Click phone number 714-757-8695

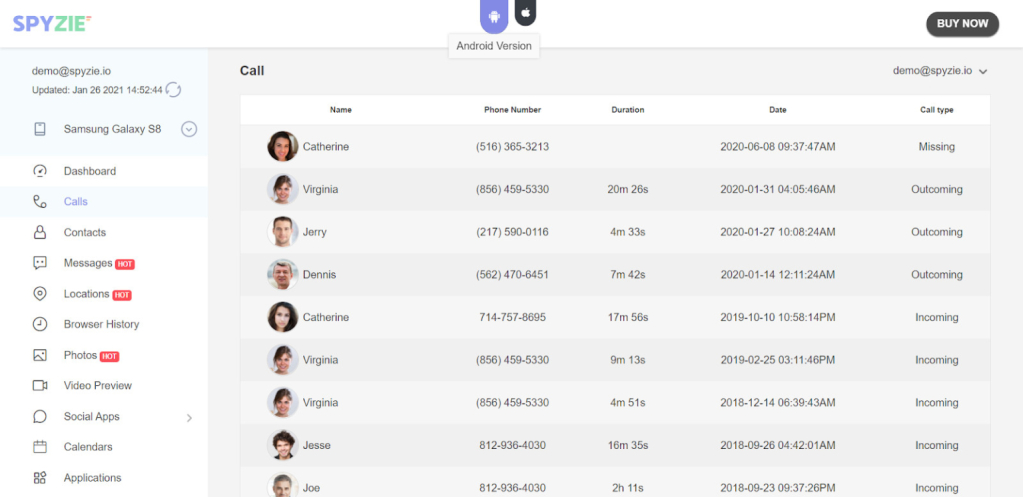click(x=512, y=317)
